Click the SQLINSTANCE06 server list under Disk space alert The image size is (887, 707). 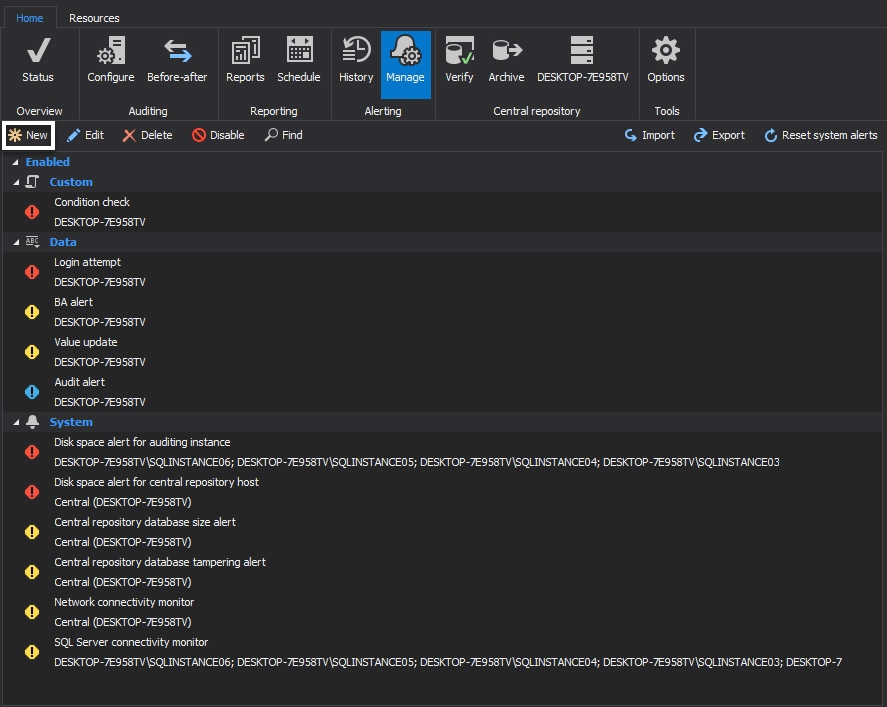click(x=417, y=463)
